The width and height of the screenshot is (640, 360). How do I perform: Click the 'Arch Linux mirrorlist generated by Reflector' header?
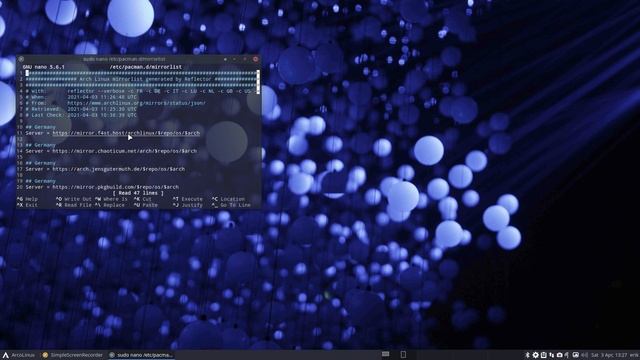(x=145, y=79)
